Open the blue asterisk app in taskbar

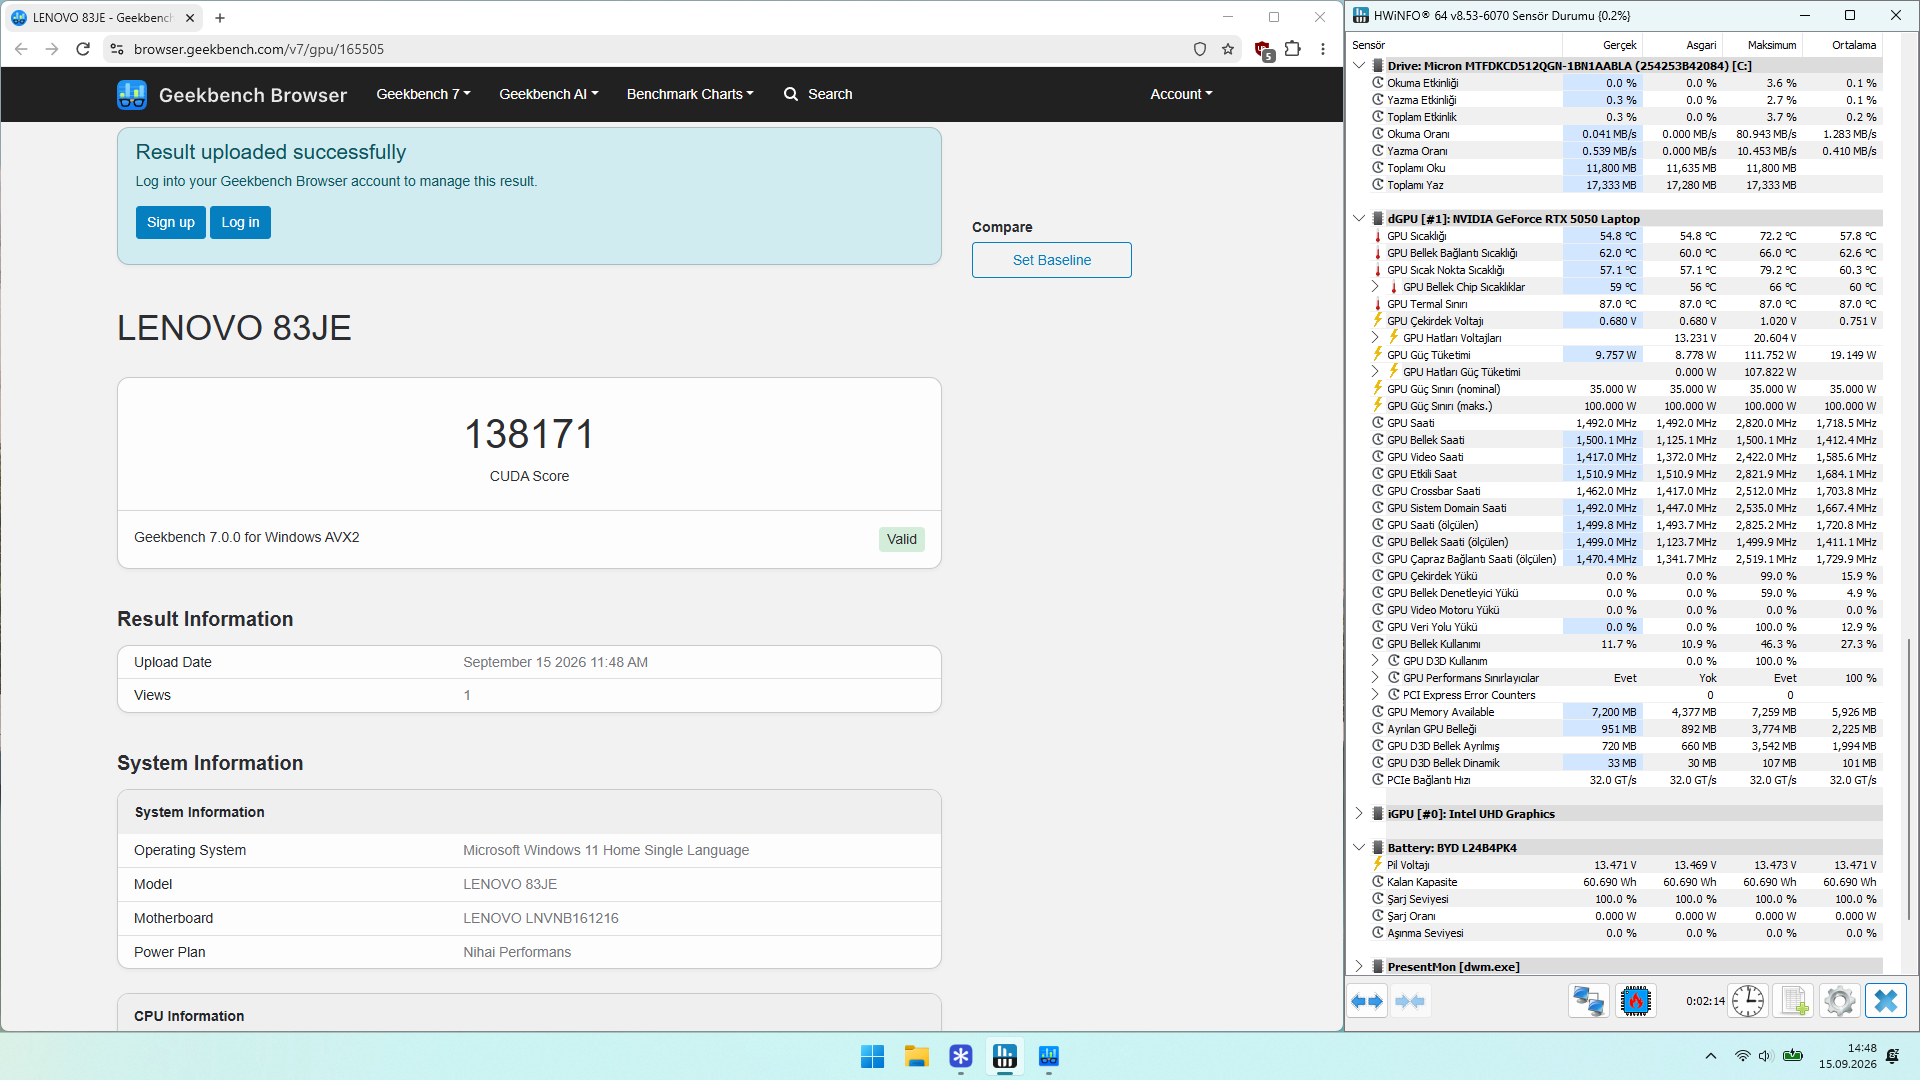(x=961, y=1056)
